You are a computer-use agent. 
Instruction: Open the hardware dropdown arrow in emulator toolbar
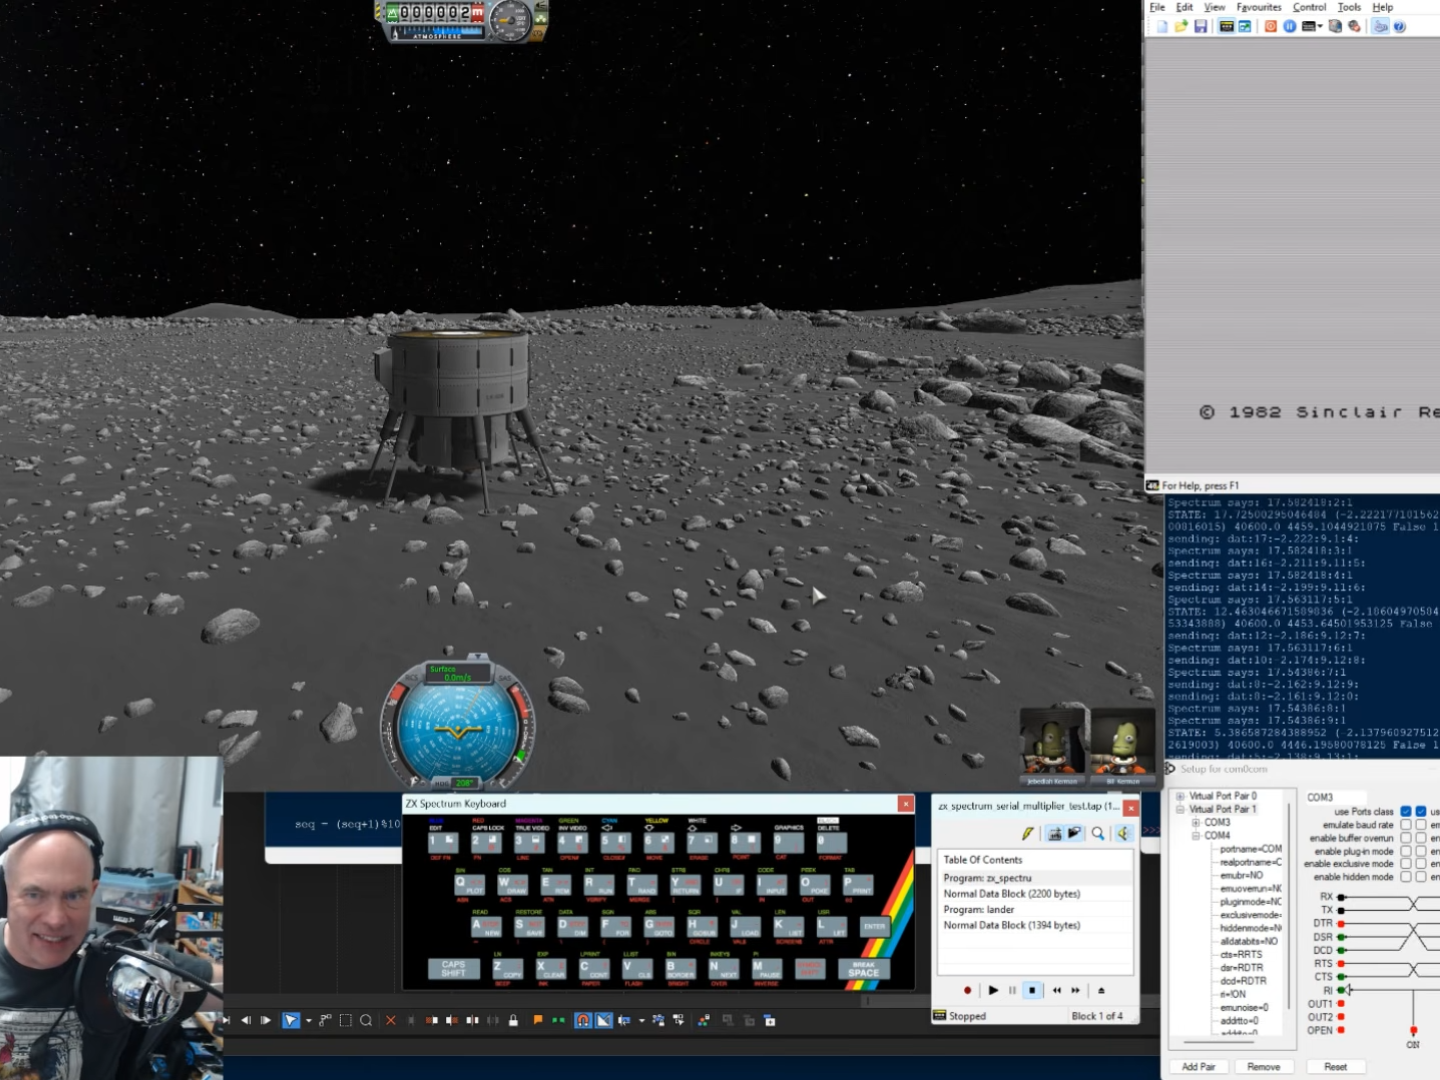point(1320,27)
